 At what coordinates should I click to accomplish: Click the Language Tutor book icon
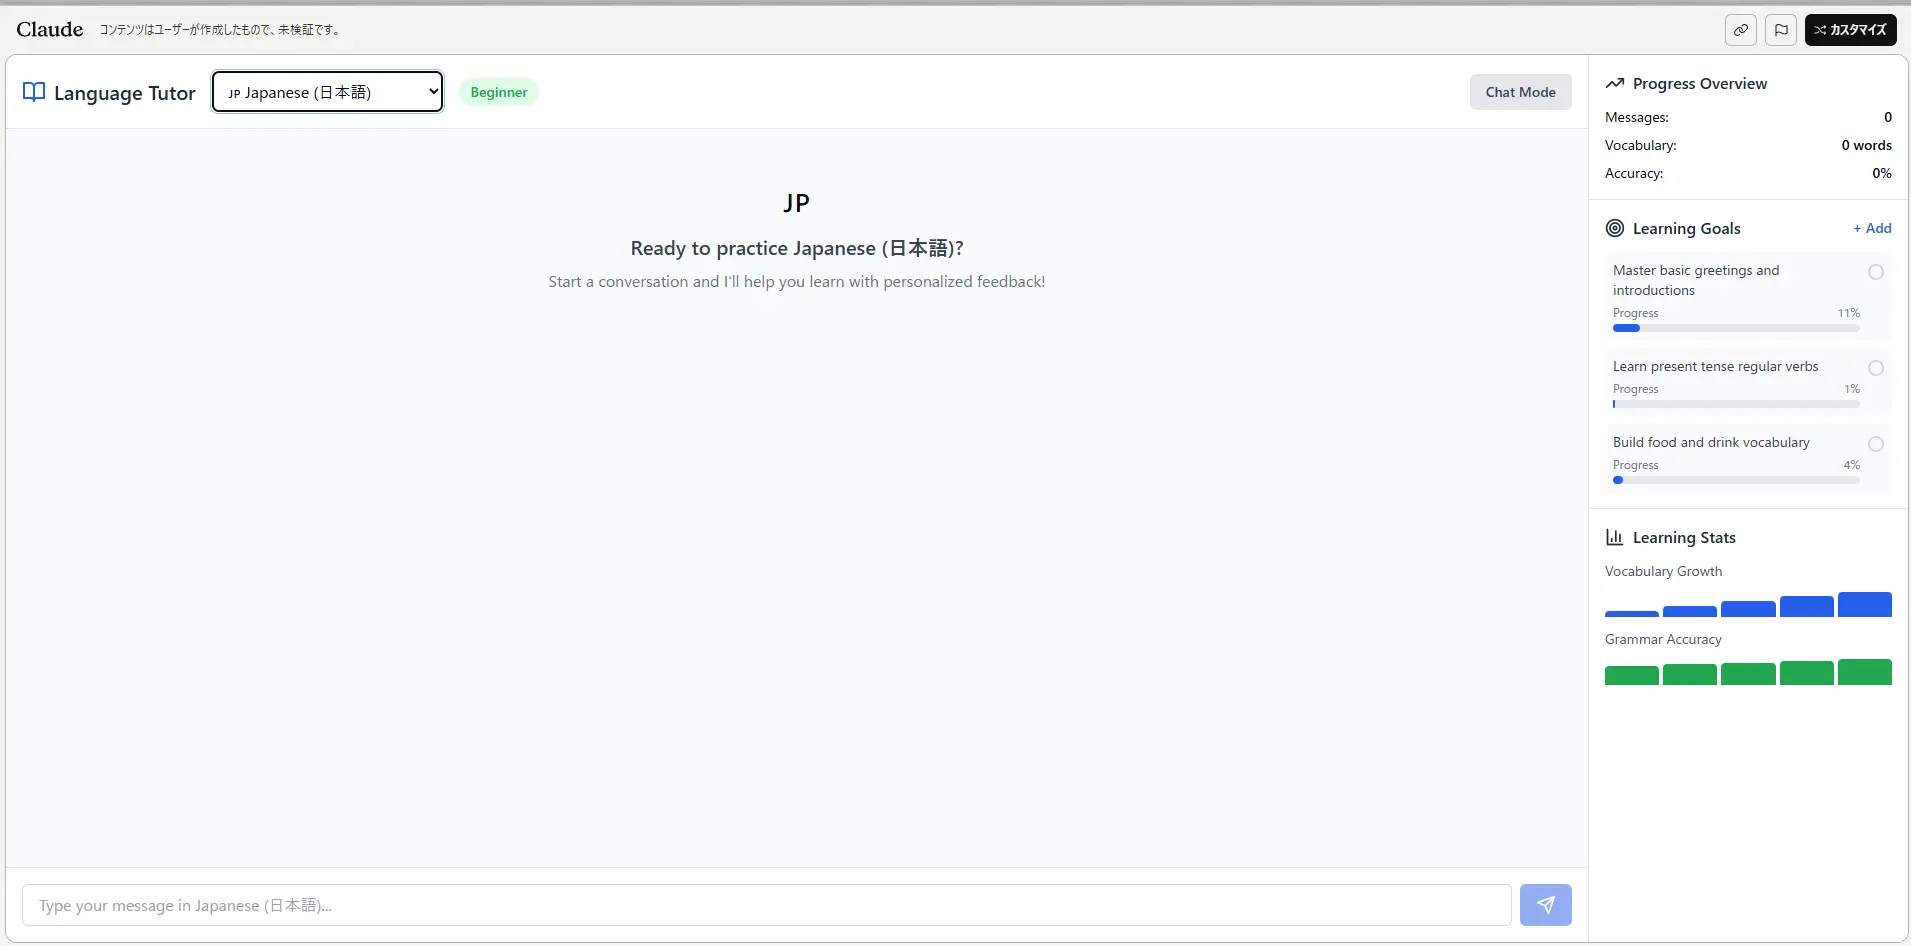[x=34, y=92]
